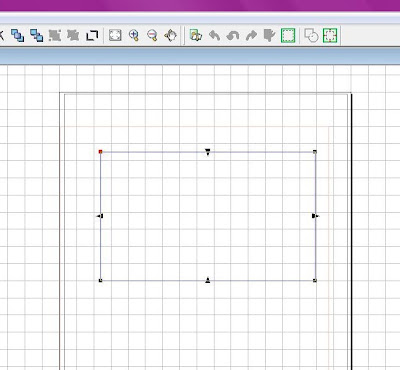Image resolution: width=400 pixels, height=370 pixels.
Task: Click the red top-left corner handle
Action: coord(100,152)
